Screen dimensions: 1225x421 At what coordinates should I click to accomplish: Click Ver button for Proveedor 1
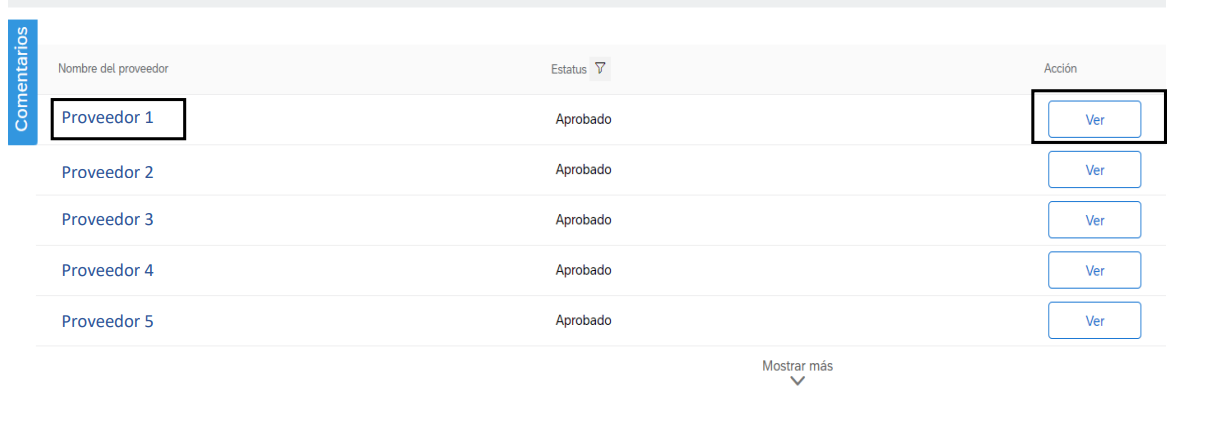1094,119
